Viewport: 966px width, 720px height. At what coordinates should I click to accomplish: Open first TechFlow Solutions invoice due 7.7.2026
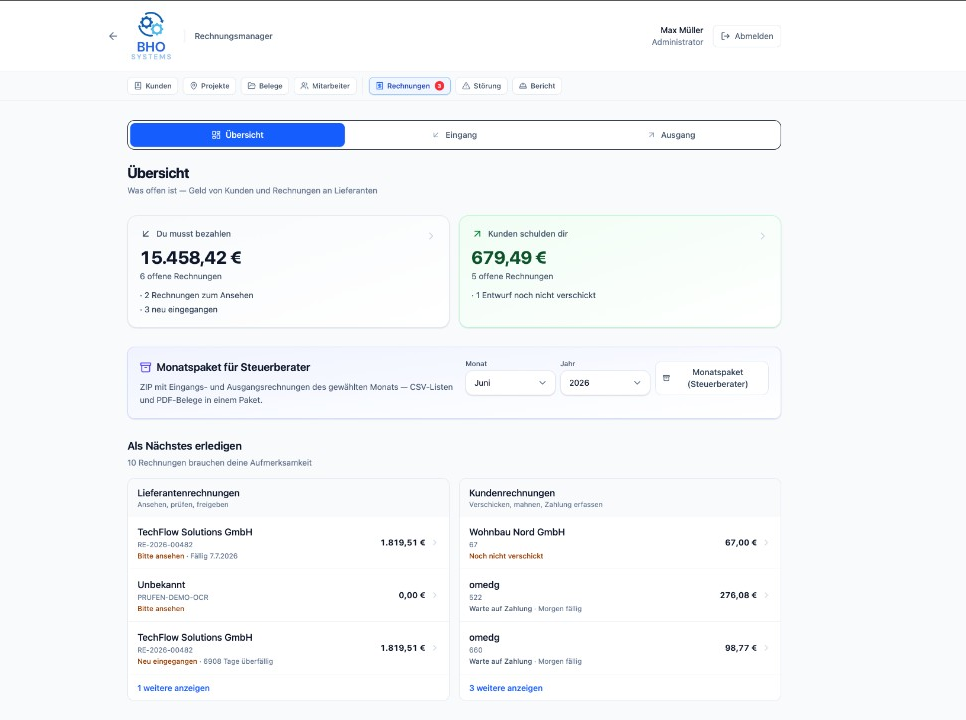(288, 543)
